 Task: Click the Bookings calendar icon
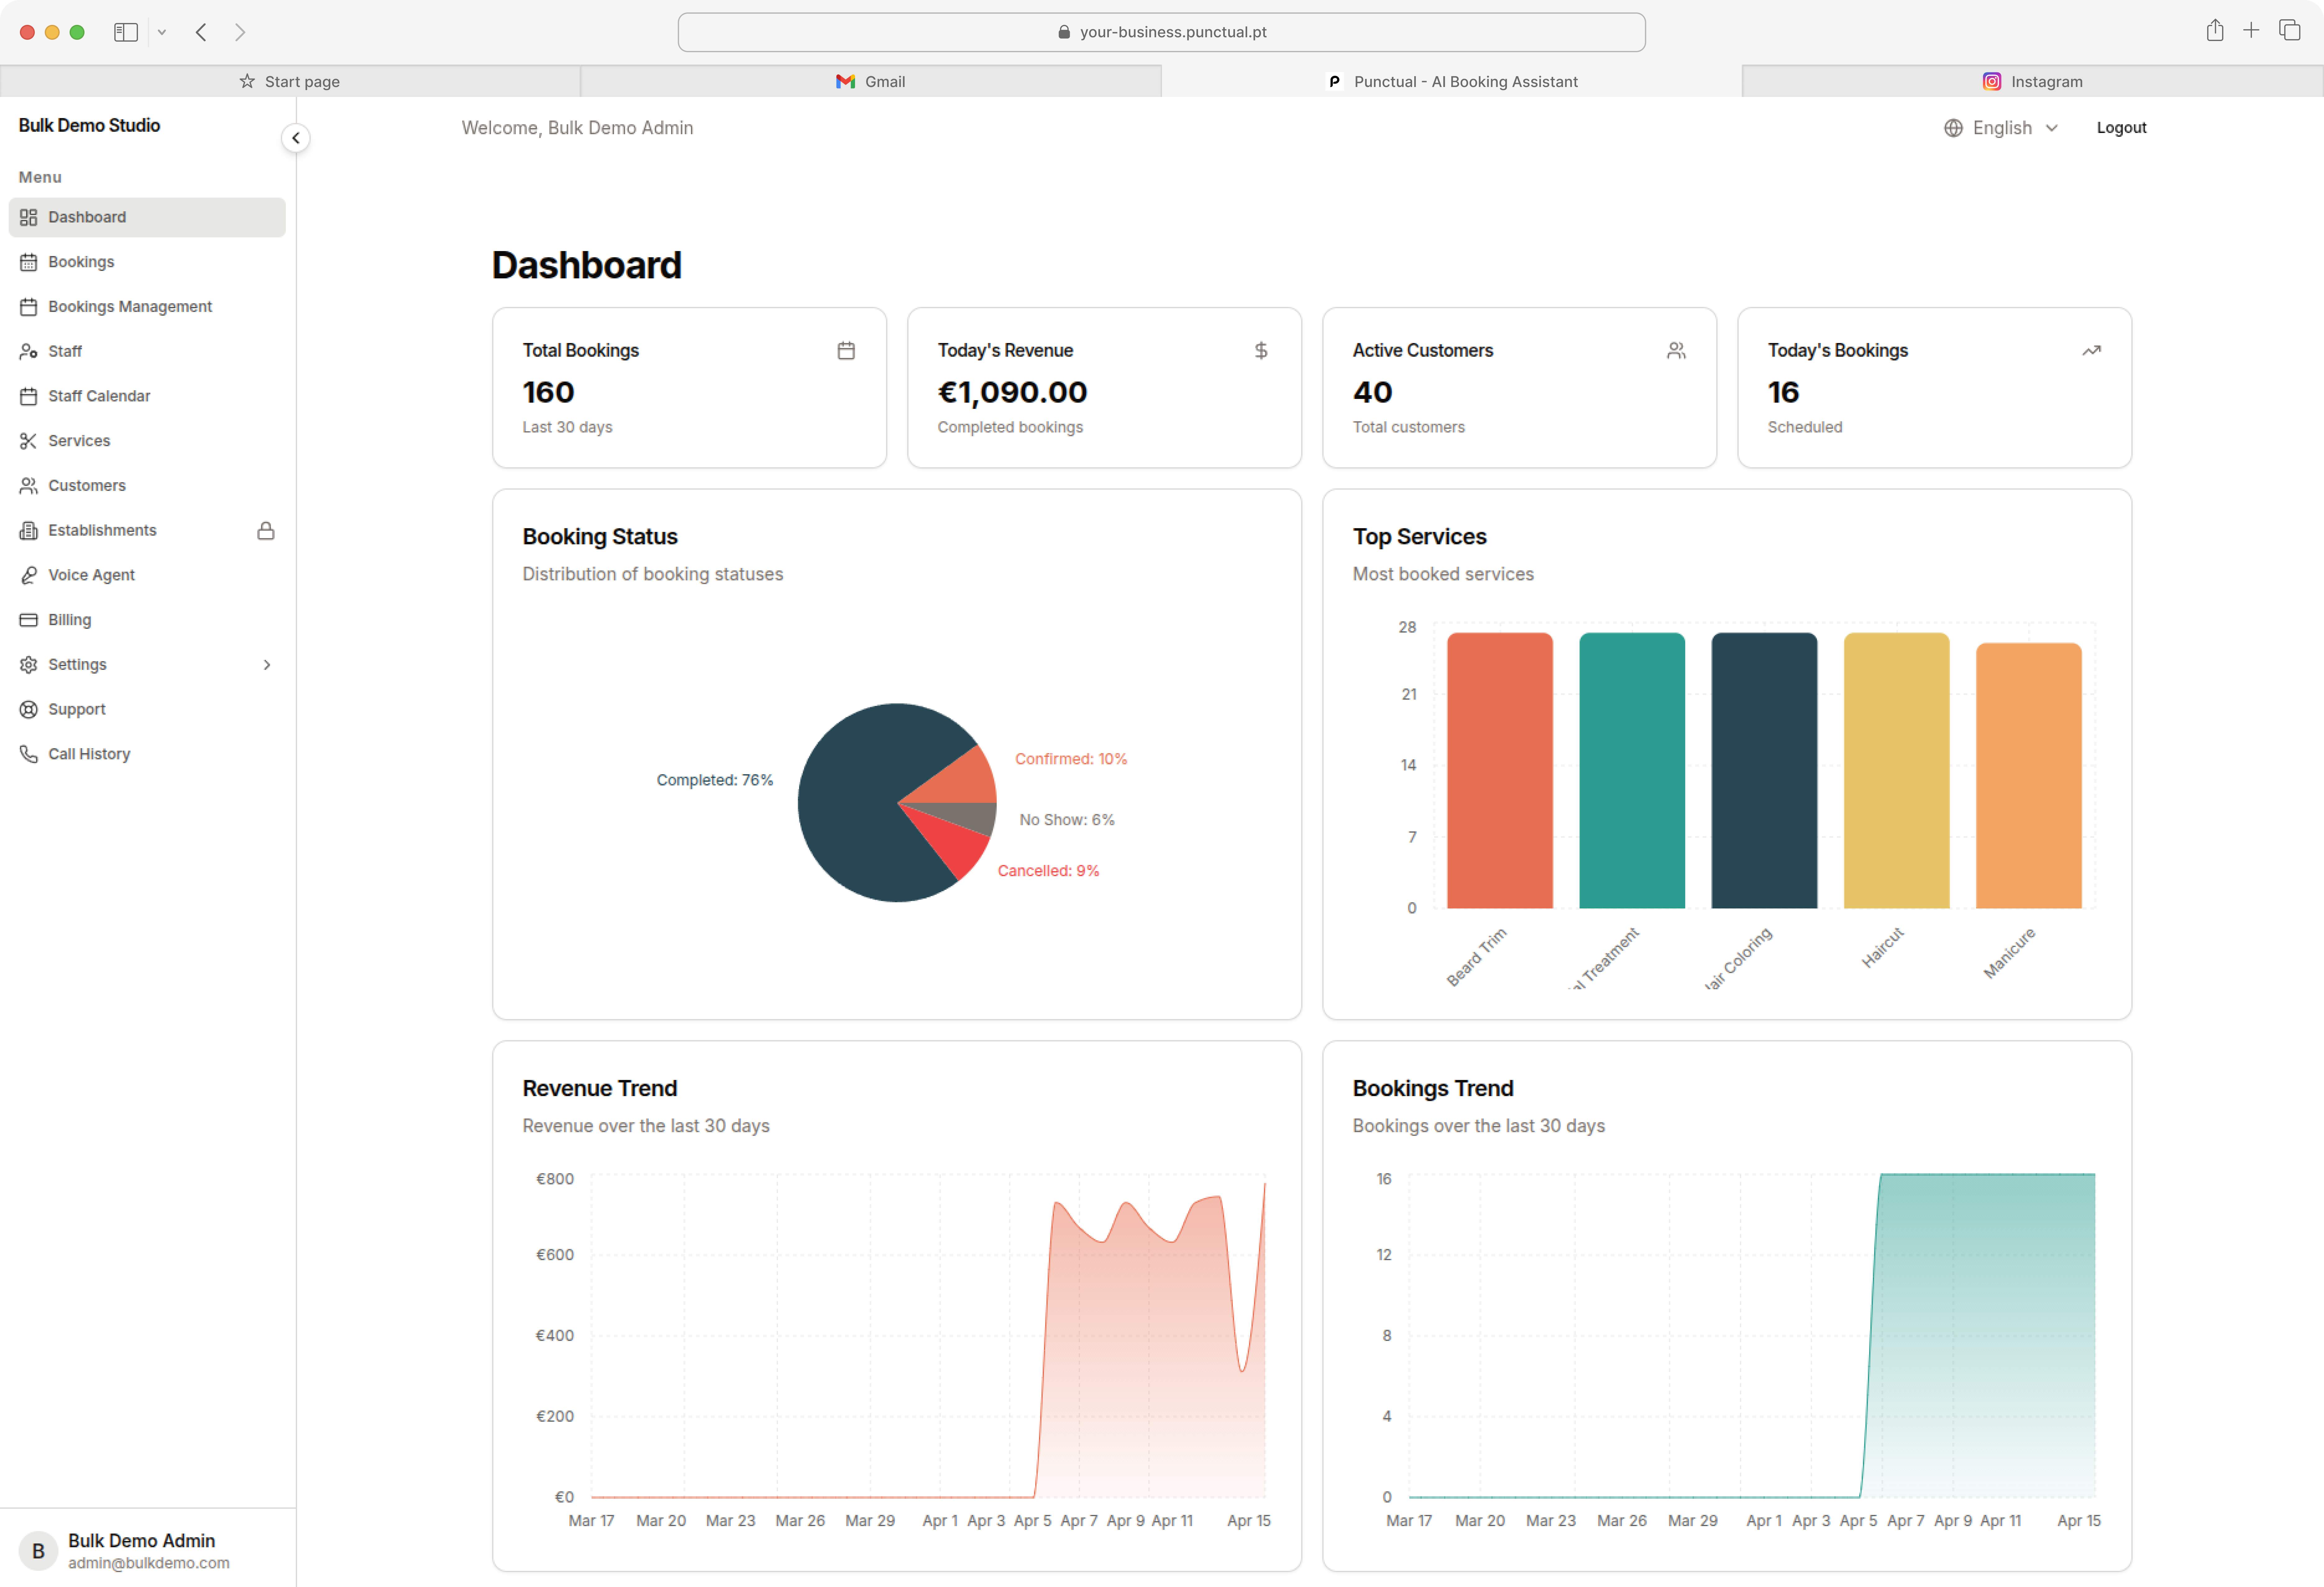(x=28, y=262)
